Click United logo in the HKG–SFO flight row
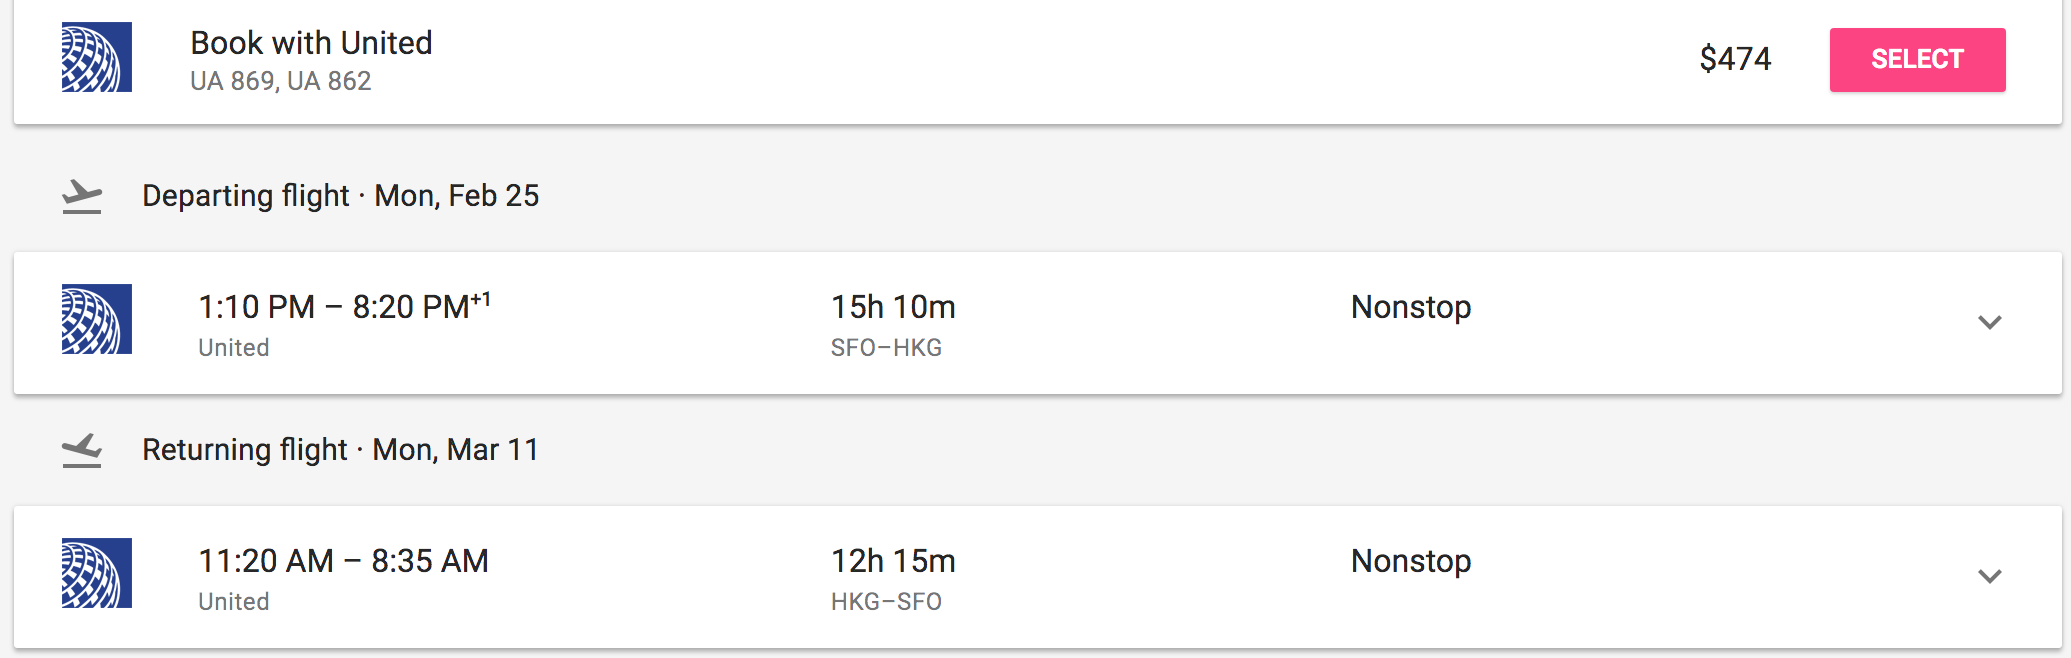The image size is (2071, 658). (x=96, y=573)
